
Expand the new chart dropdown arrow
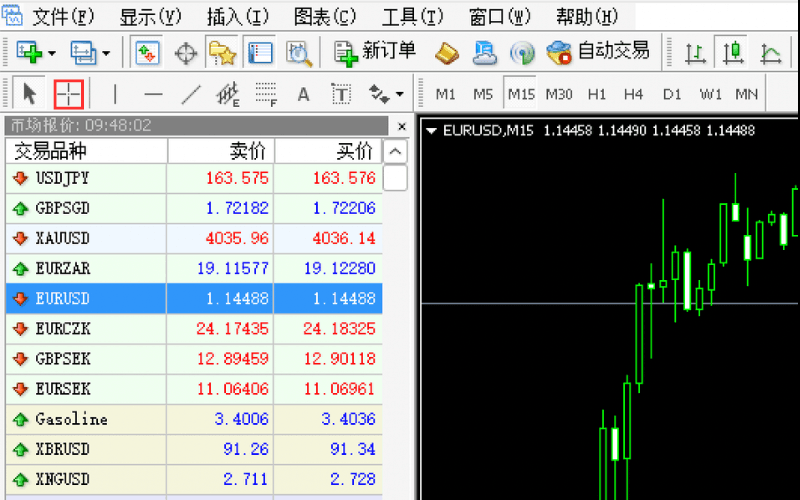pyautogui.click(x=52, y=53)
